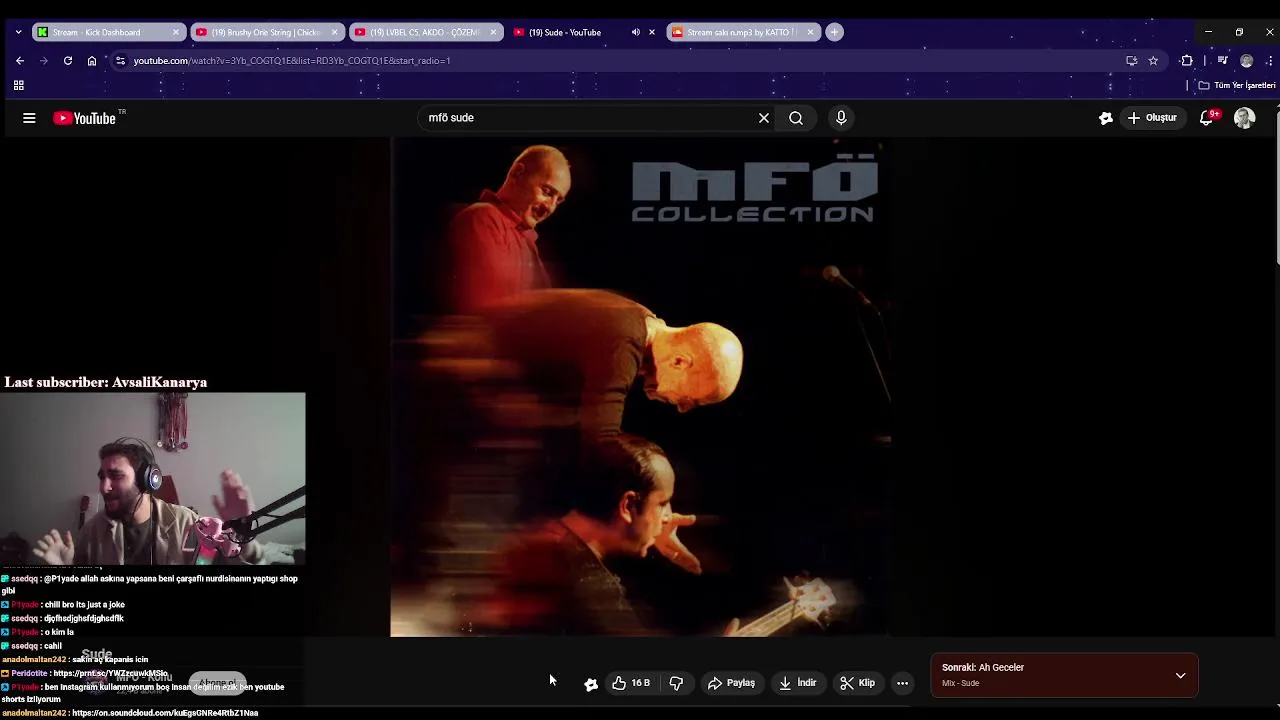Click the soundcloud link in chat
Image resolution: width=1280 pixels, height=720 pixels.
(x=165, y=713)
